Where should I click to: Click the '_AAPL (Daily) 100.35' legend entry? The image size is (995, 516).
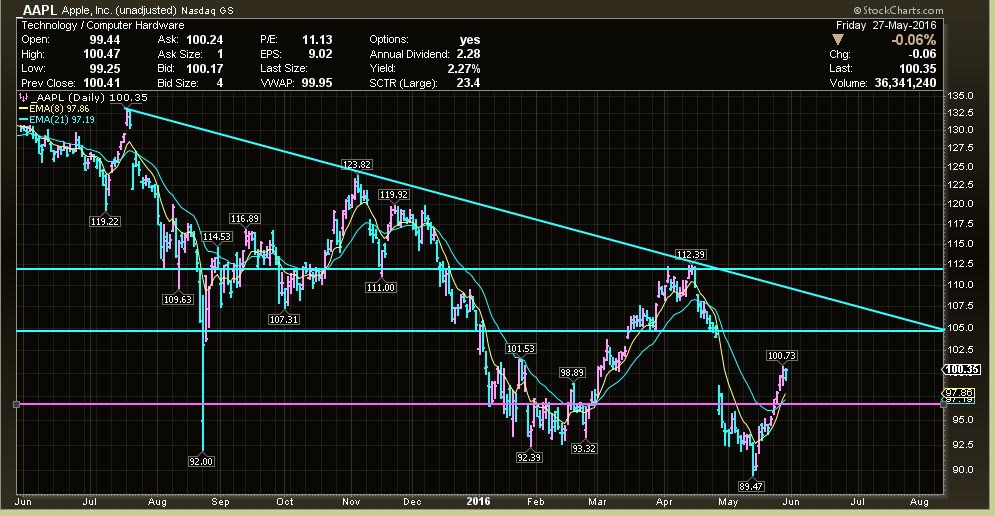pos(84,98)
